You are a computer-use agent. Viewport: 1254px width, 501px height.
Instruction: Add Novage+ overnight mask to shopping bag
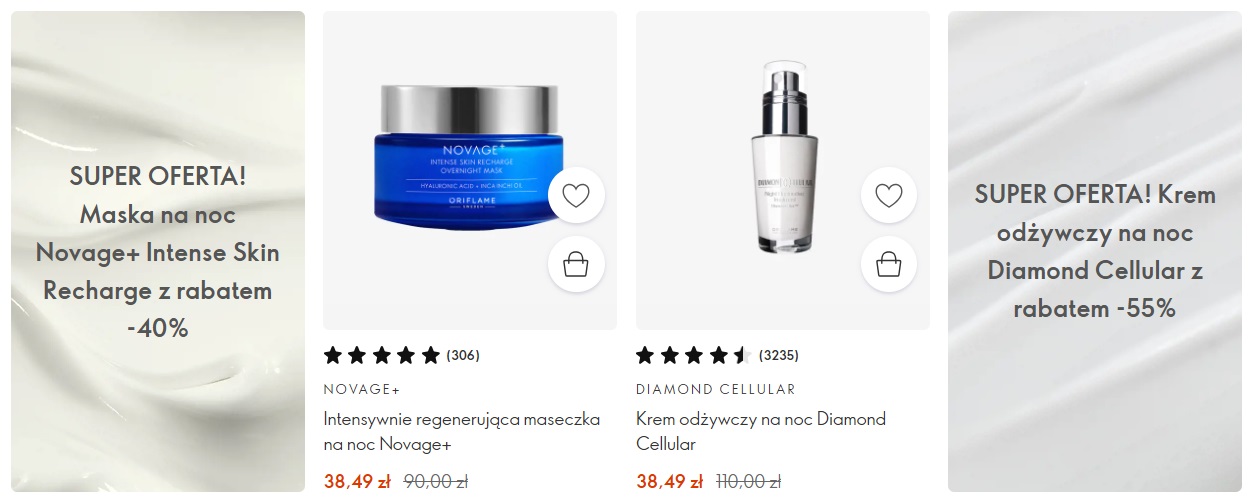point(576,264)
